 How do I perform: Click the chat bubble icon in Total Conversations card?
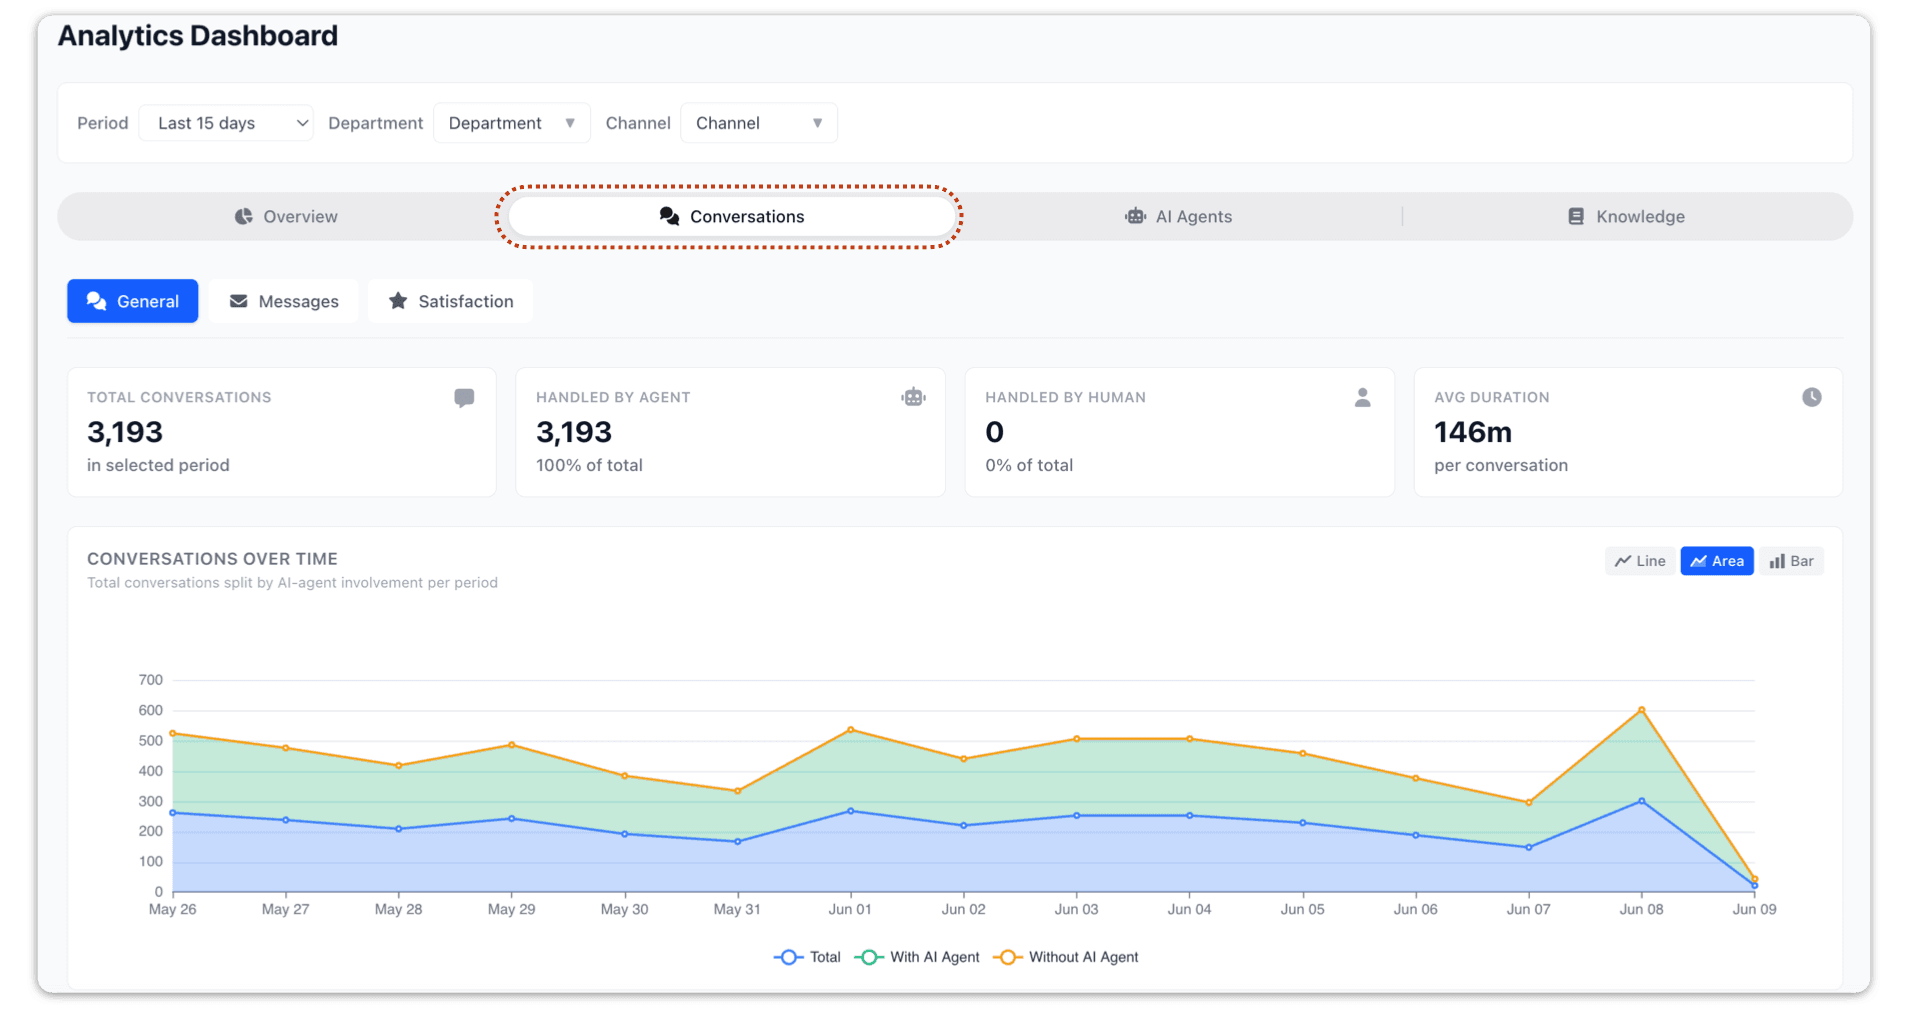(464, 397)
